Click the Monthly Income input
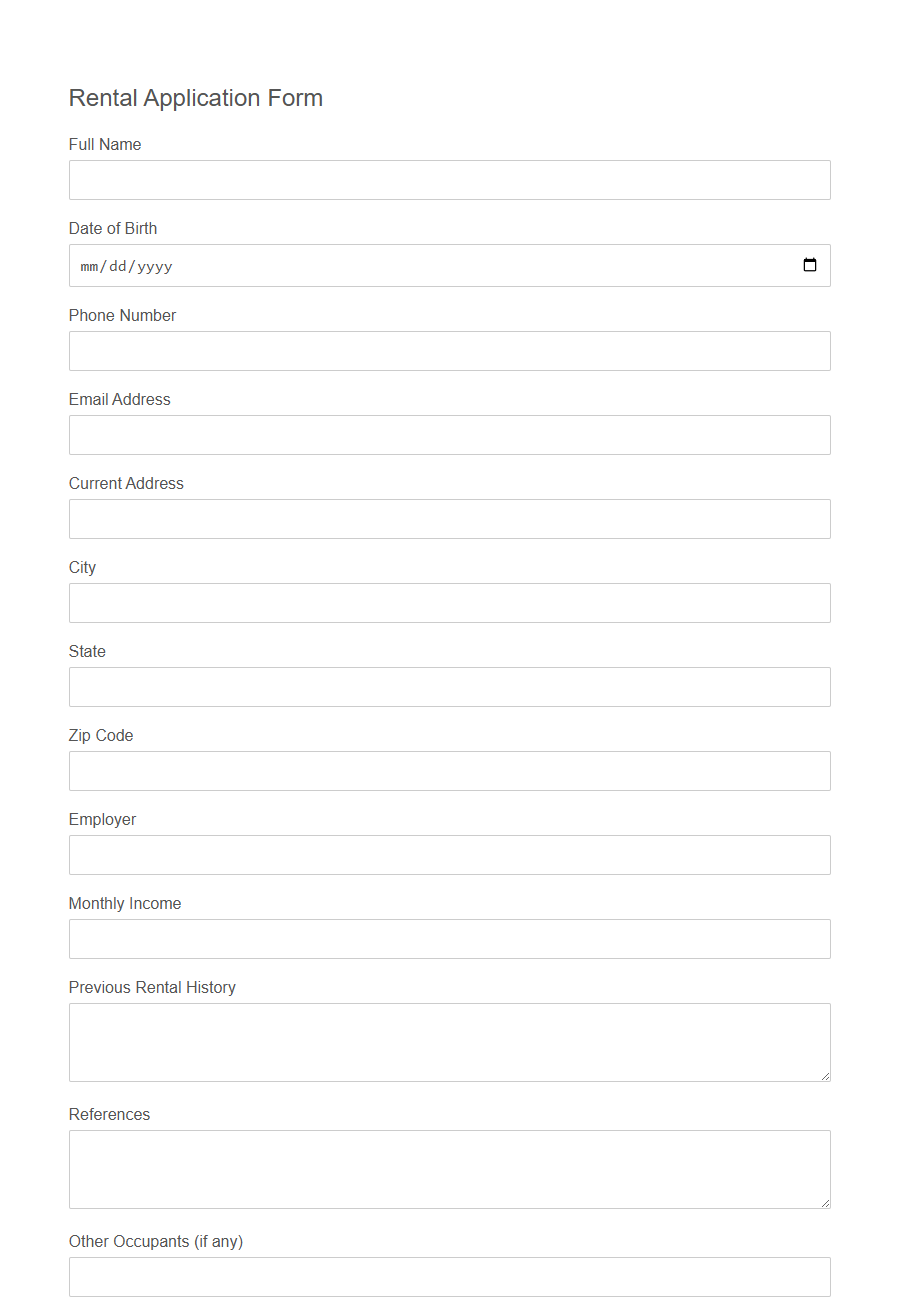900x1300 pixels. 449,939
